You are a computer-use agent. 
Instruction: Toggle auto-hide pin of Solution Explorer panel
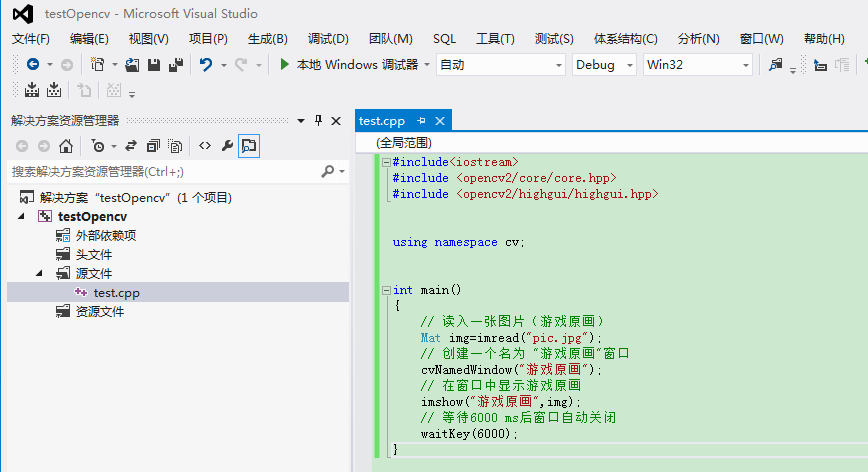pyautogui.click(x=318, y=120)
